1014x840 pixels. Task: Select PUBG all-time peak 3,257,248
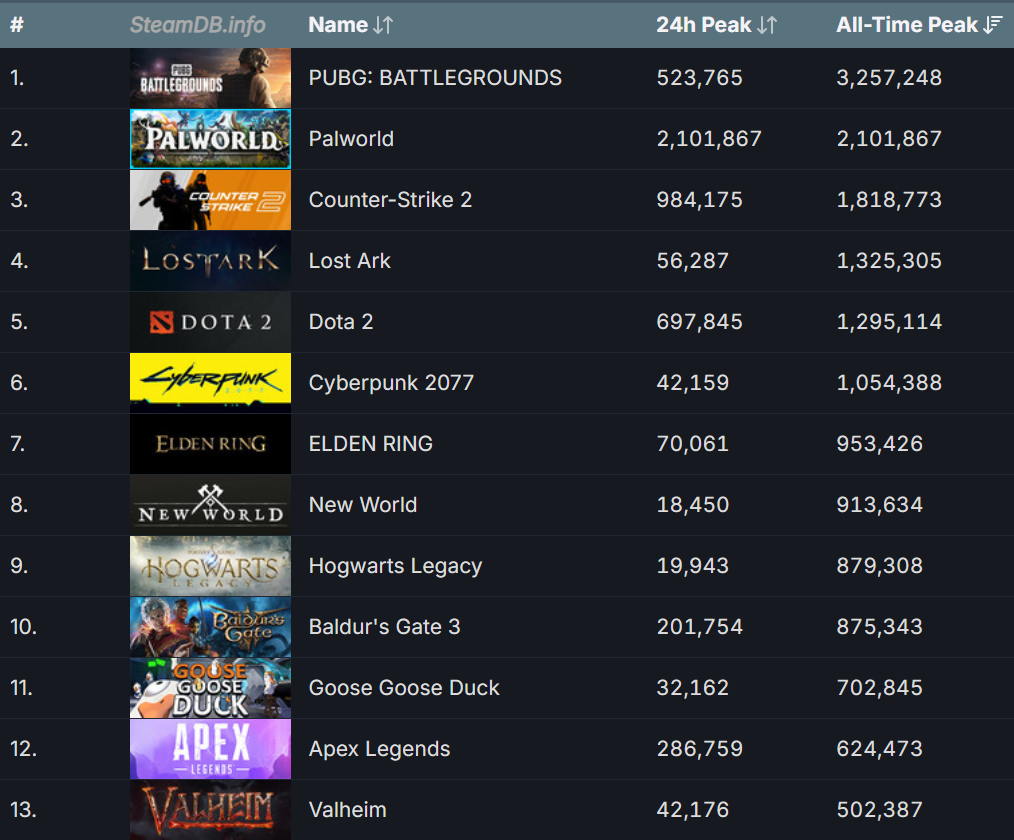(889, 78)
